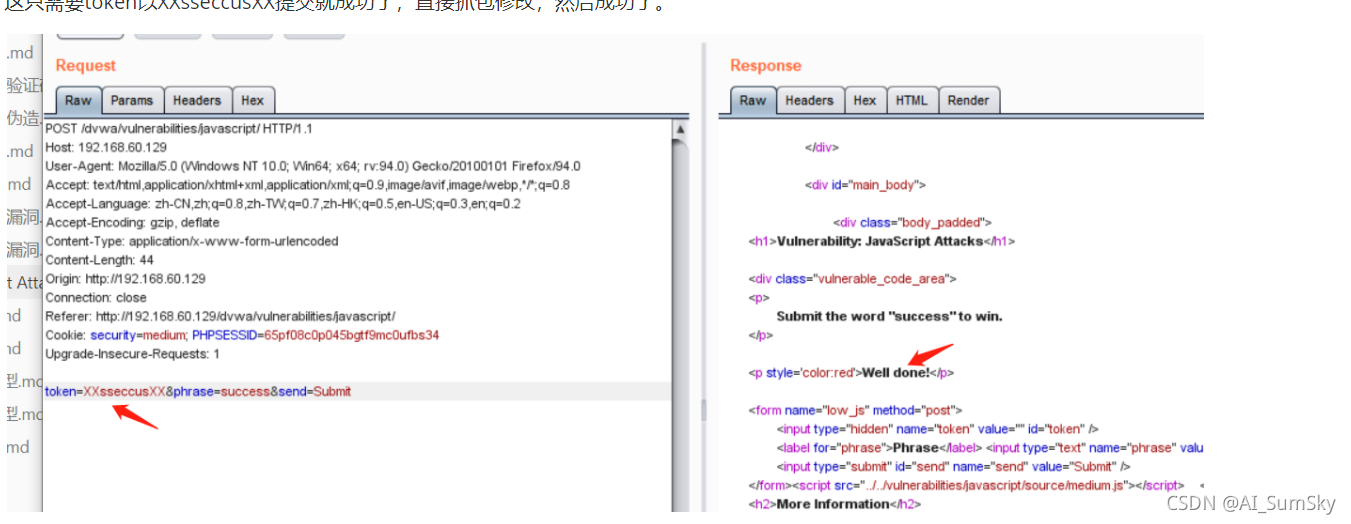
Task: Select the Raw tab in Request panel
Action: [79, 100]
